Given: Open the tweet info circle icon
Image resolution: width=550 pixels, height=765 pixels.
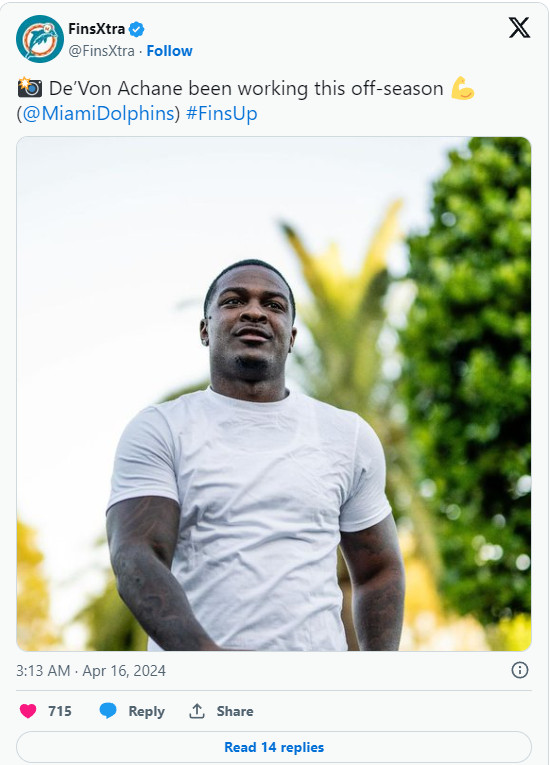Looking at the screenshot, I should (519, 670).
